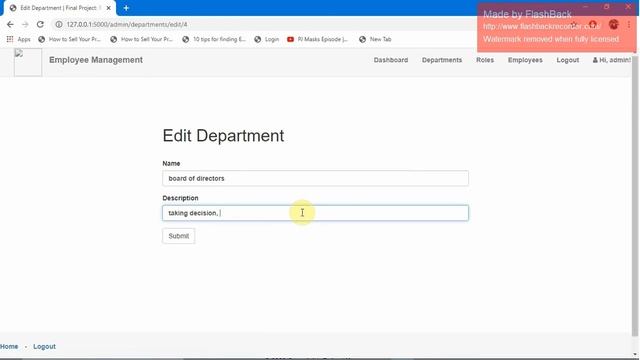The image size is (640, 360).
Task: Click the 'Edit Department' heading text
Action: click(x=223, y=136)
